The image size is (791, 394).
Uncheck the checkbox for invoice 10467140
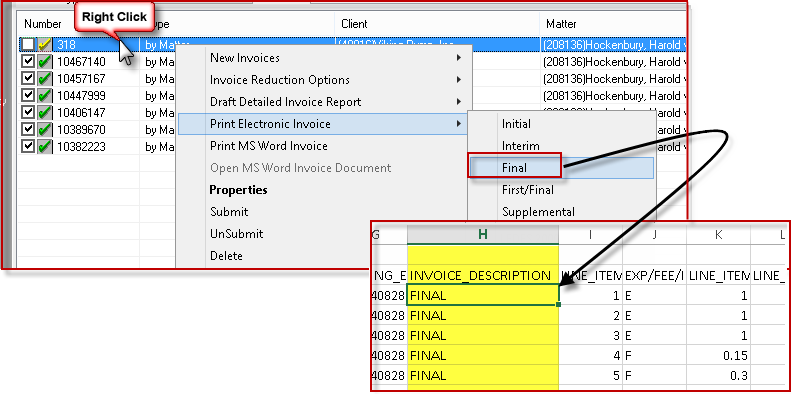coord(28,62)
